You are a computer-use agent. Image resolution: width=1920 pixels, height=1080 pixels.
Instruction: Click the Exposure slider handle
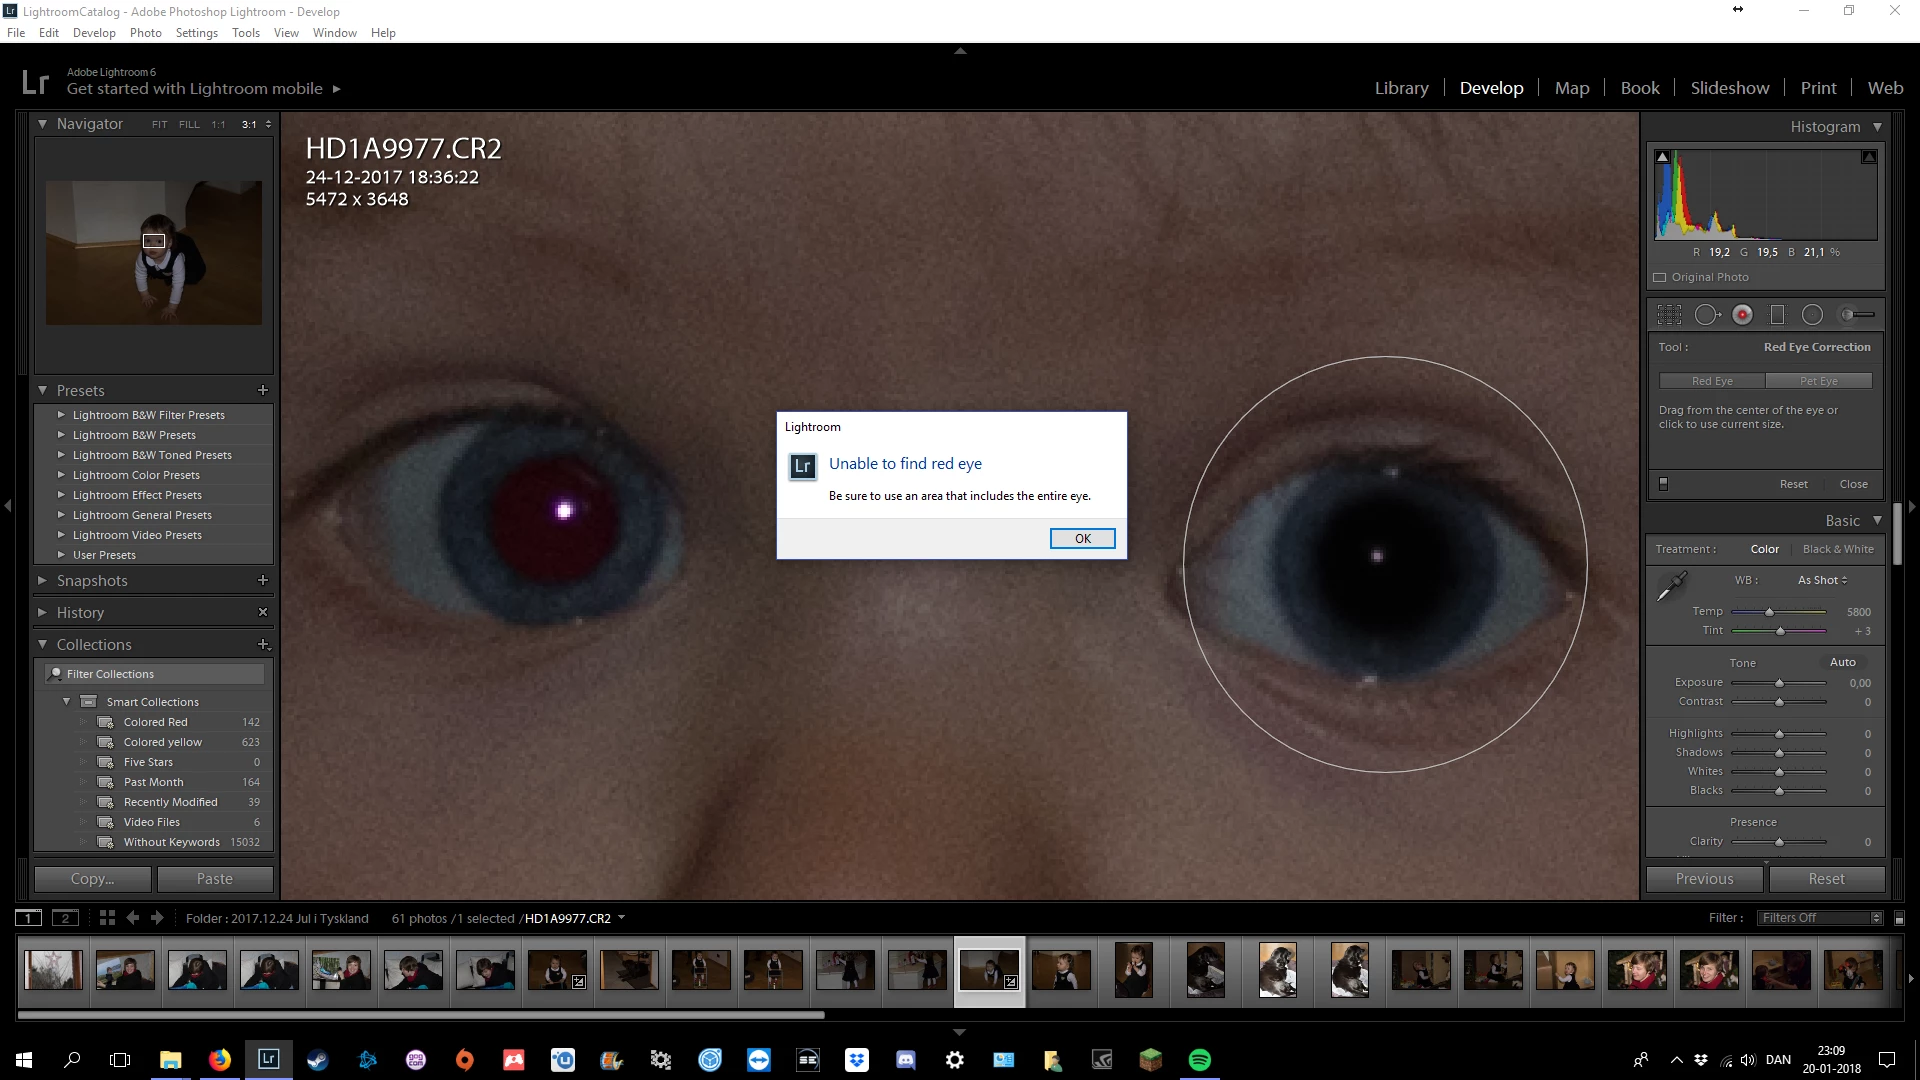click(1779, 683)
